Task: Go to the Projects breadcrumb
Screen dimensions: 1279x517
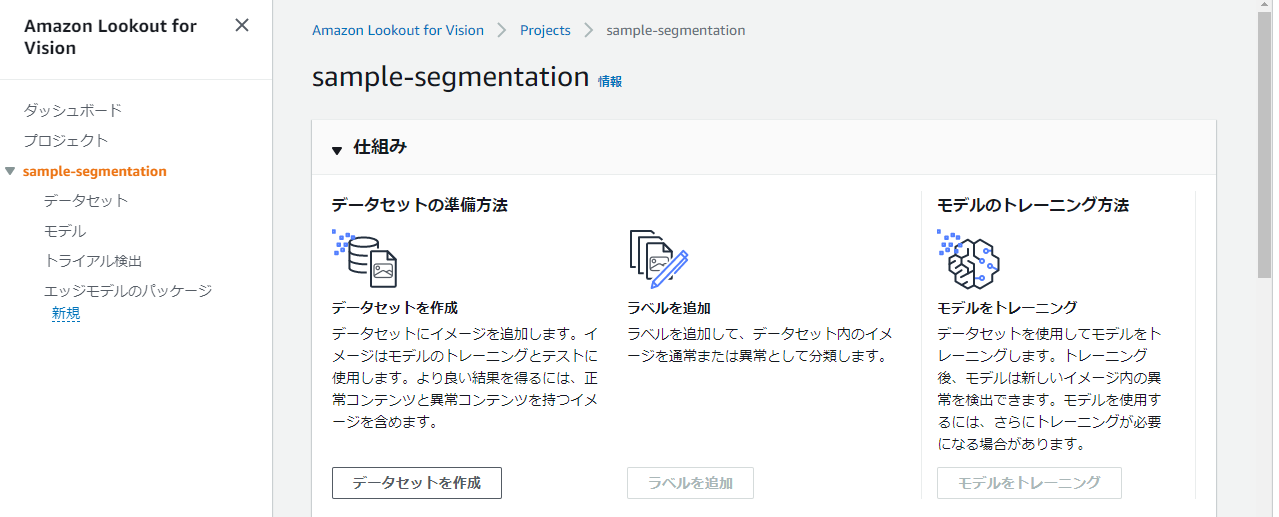Action: pyautogui.click(x=545, y=30)
